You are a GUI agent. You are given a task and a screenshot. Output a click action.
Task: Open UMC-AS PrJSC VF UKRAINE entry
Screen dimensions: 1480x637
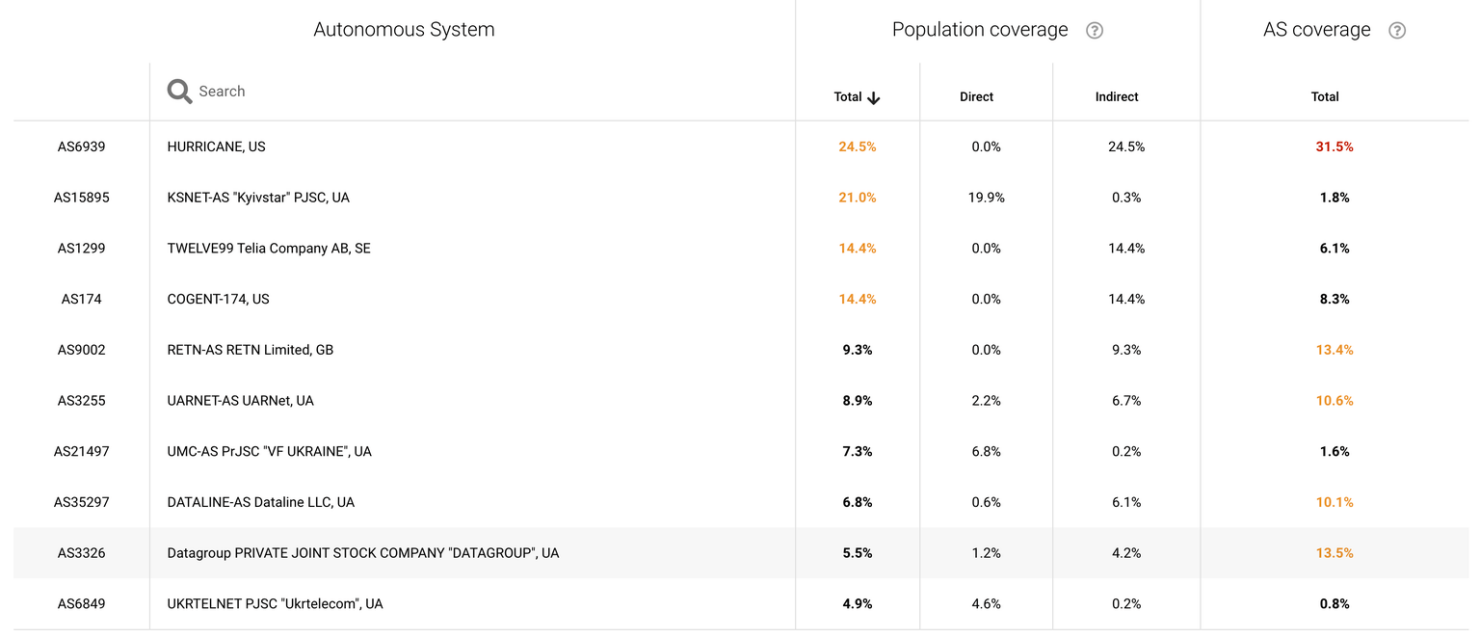tap(269, 452)
